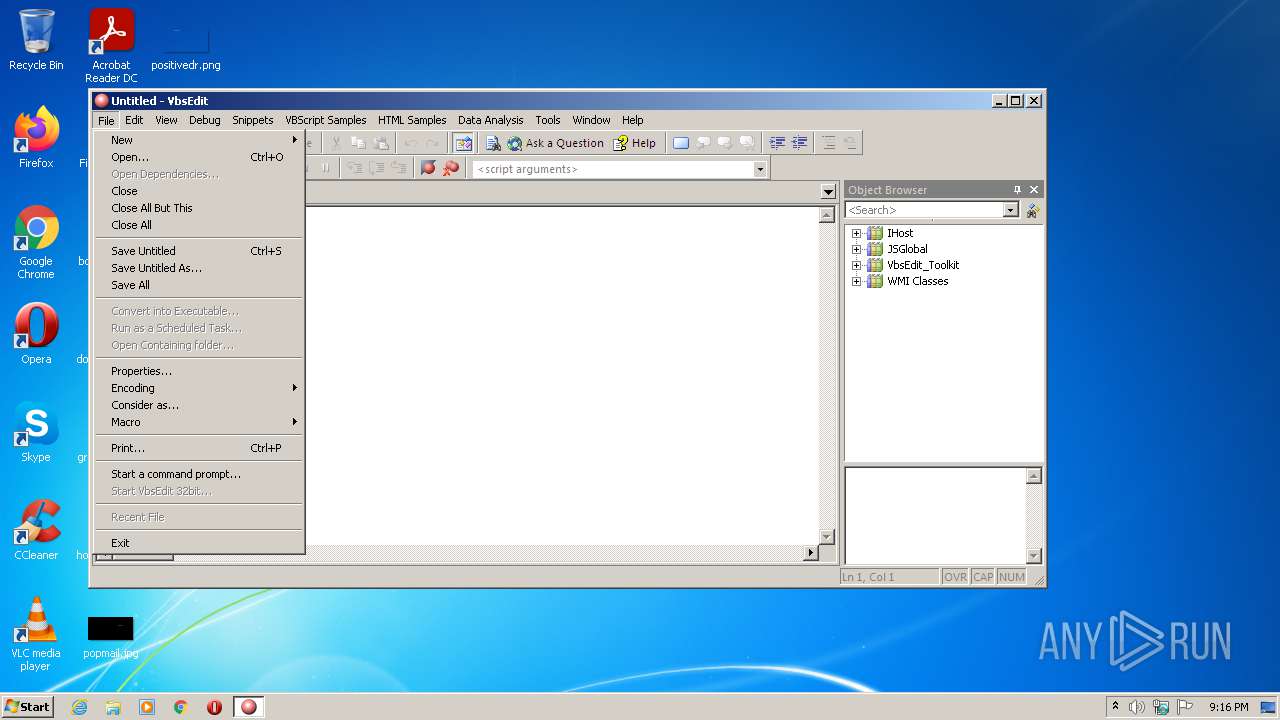Toggle the Object Browser toolbar button

(x=463, y=143)
